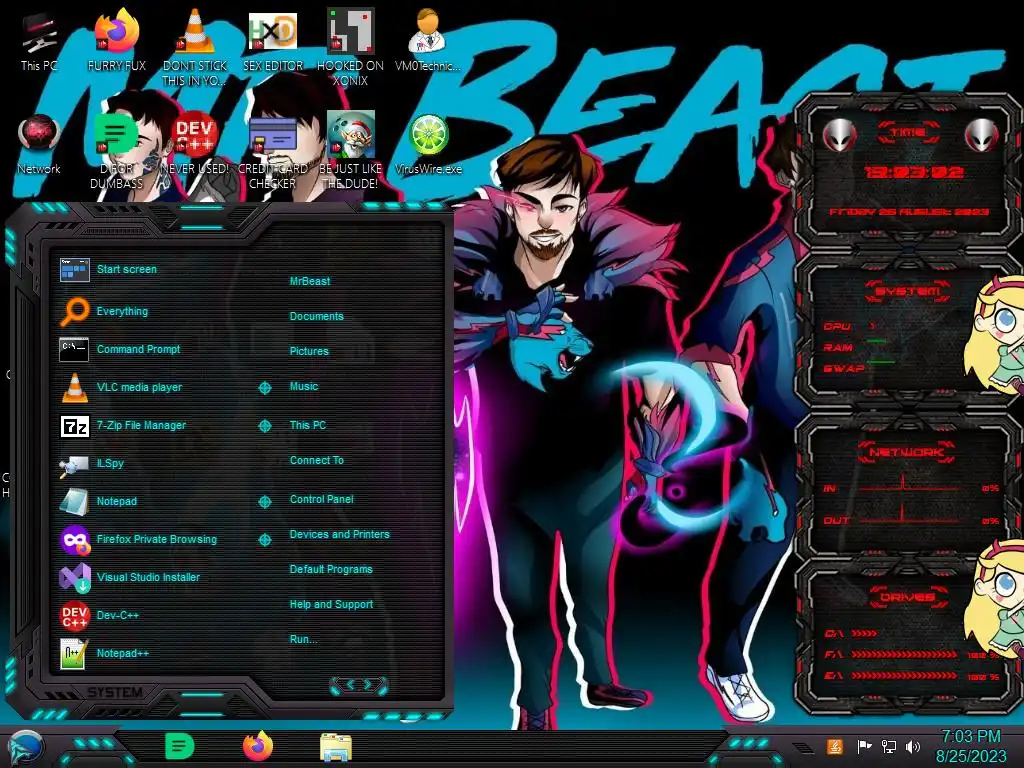Click the Start screen icon in start menu
The width and height of the screenshot is (1024, 768).
click(74, 269)
